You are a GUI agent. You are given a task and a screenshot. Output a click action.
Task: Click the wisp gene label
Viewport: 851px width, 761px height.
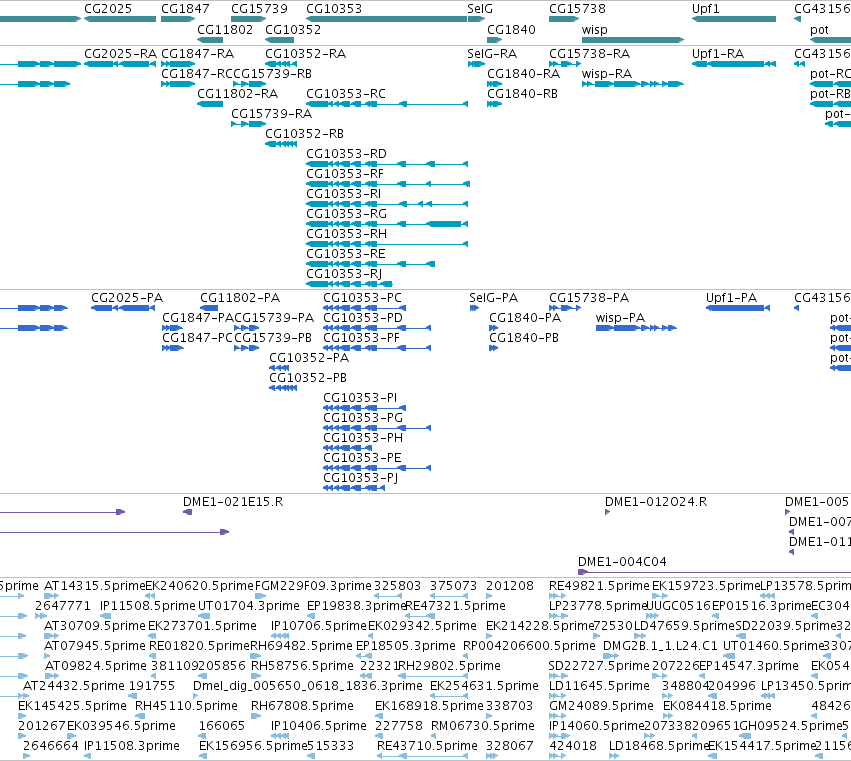pos(594,30)
